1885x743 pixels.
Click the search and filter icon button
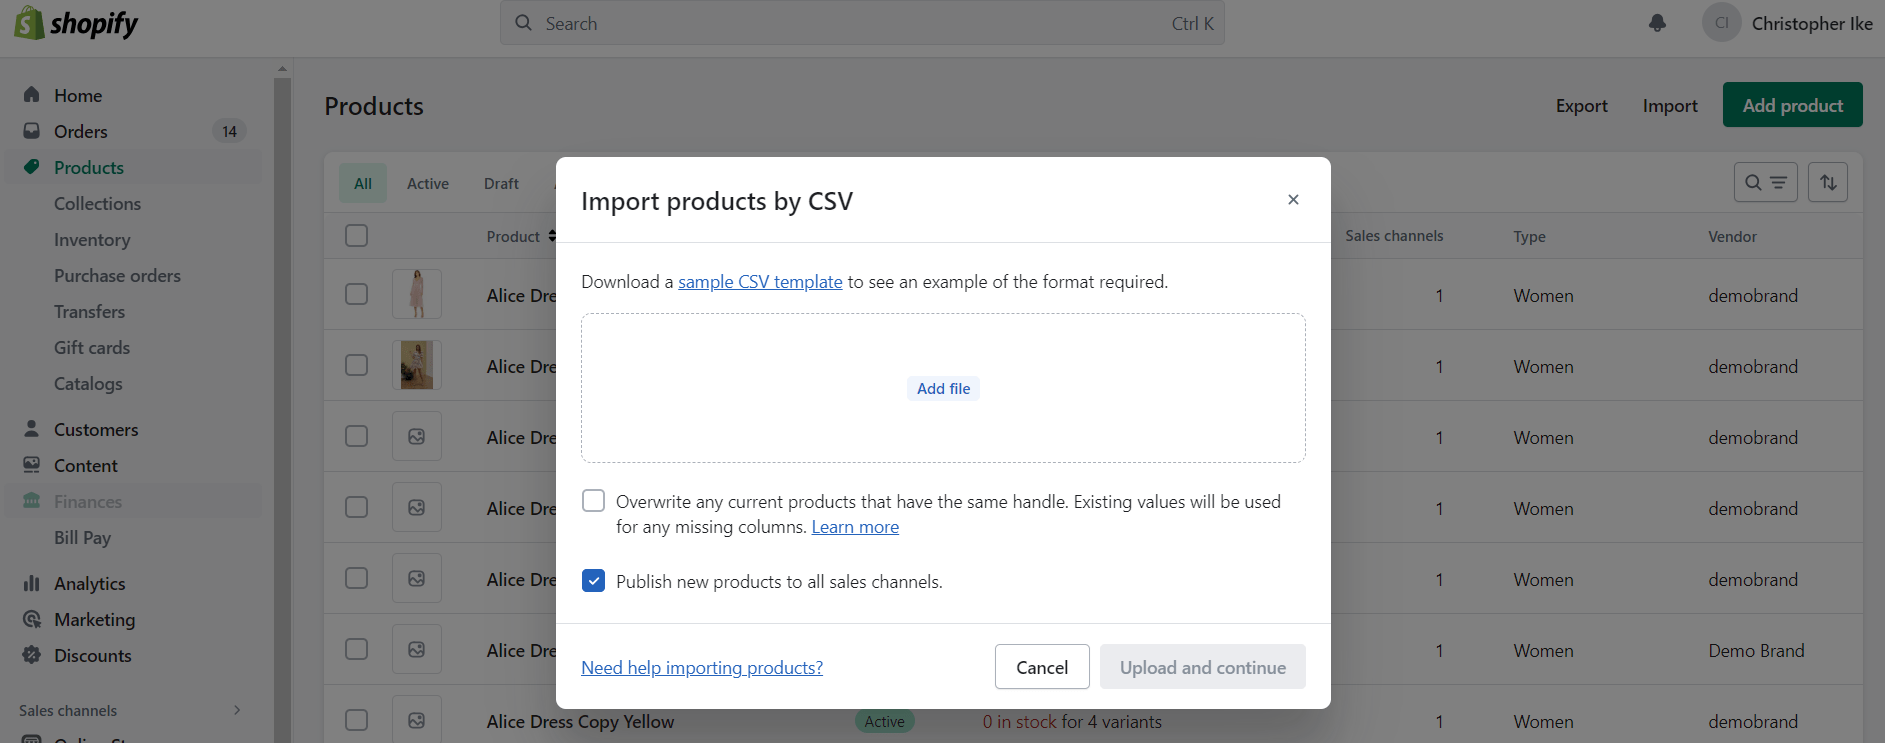[x=1765, y=182]
